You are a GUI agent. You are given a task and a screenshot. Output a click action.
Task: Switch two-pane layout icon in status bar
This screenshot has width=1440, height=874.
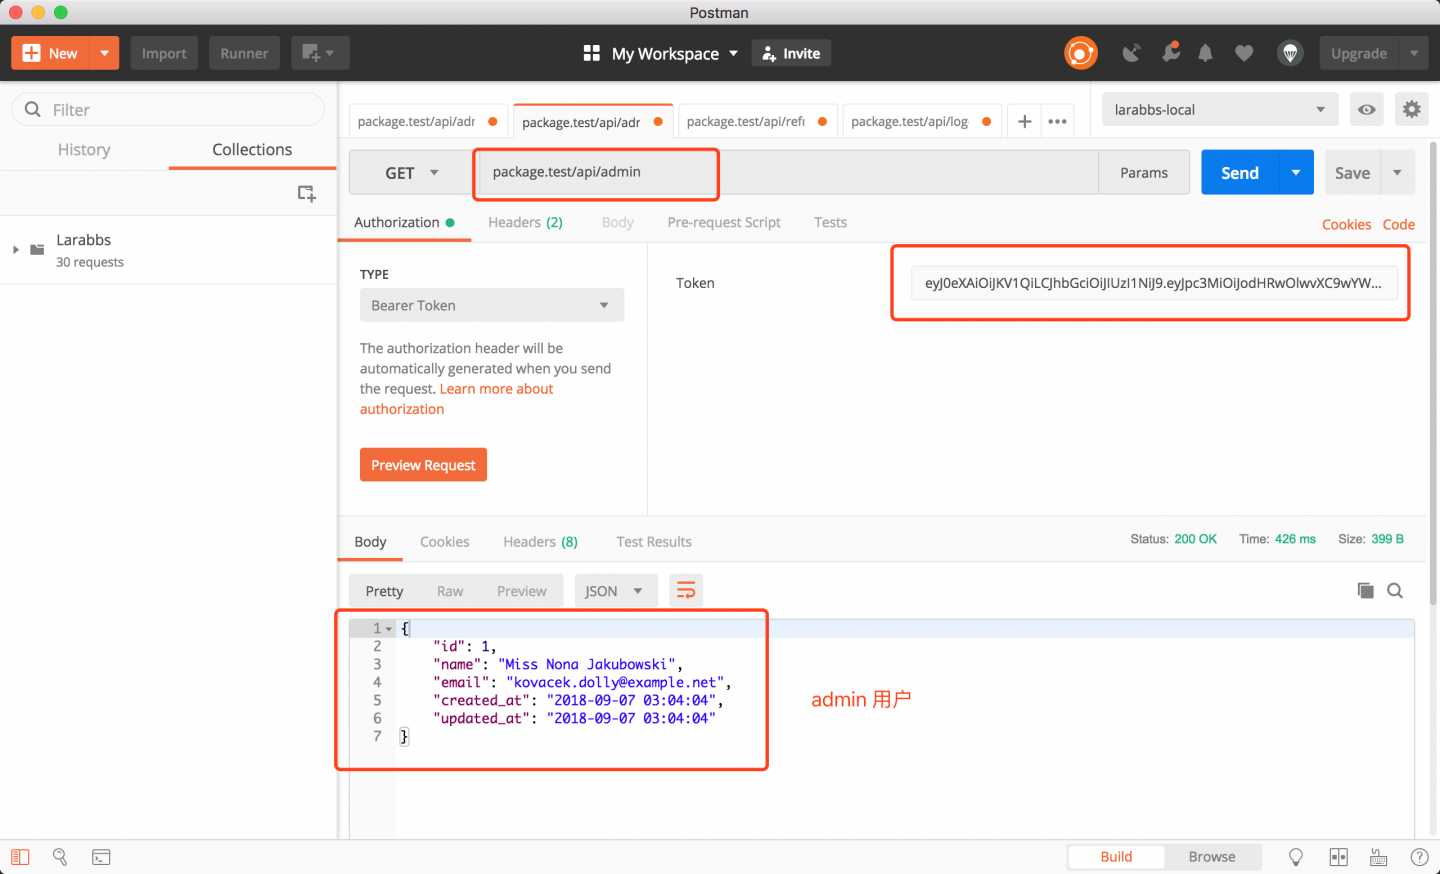[1338, 857]
